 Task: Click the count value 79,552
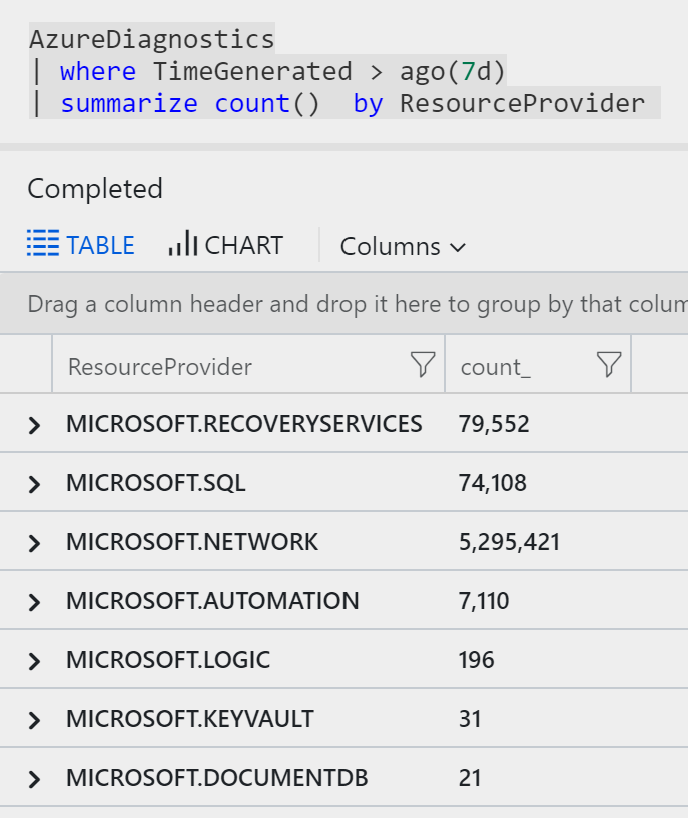tap(494, 424)
